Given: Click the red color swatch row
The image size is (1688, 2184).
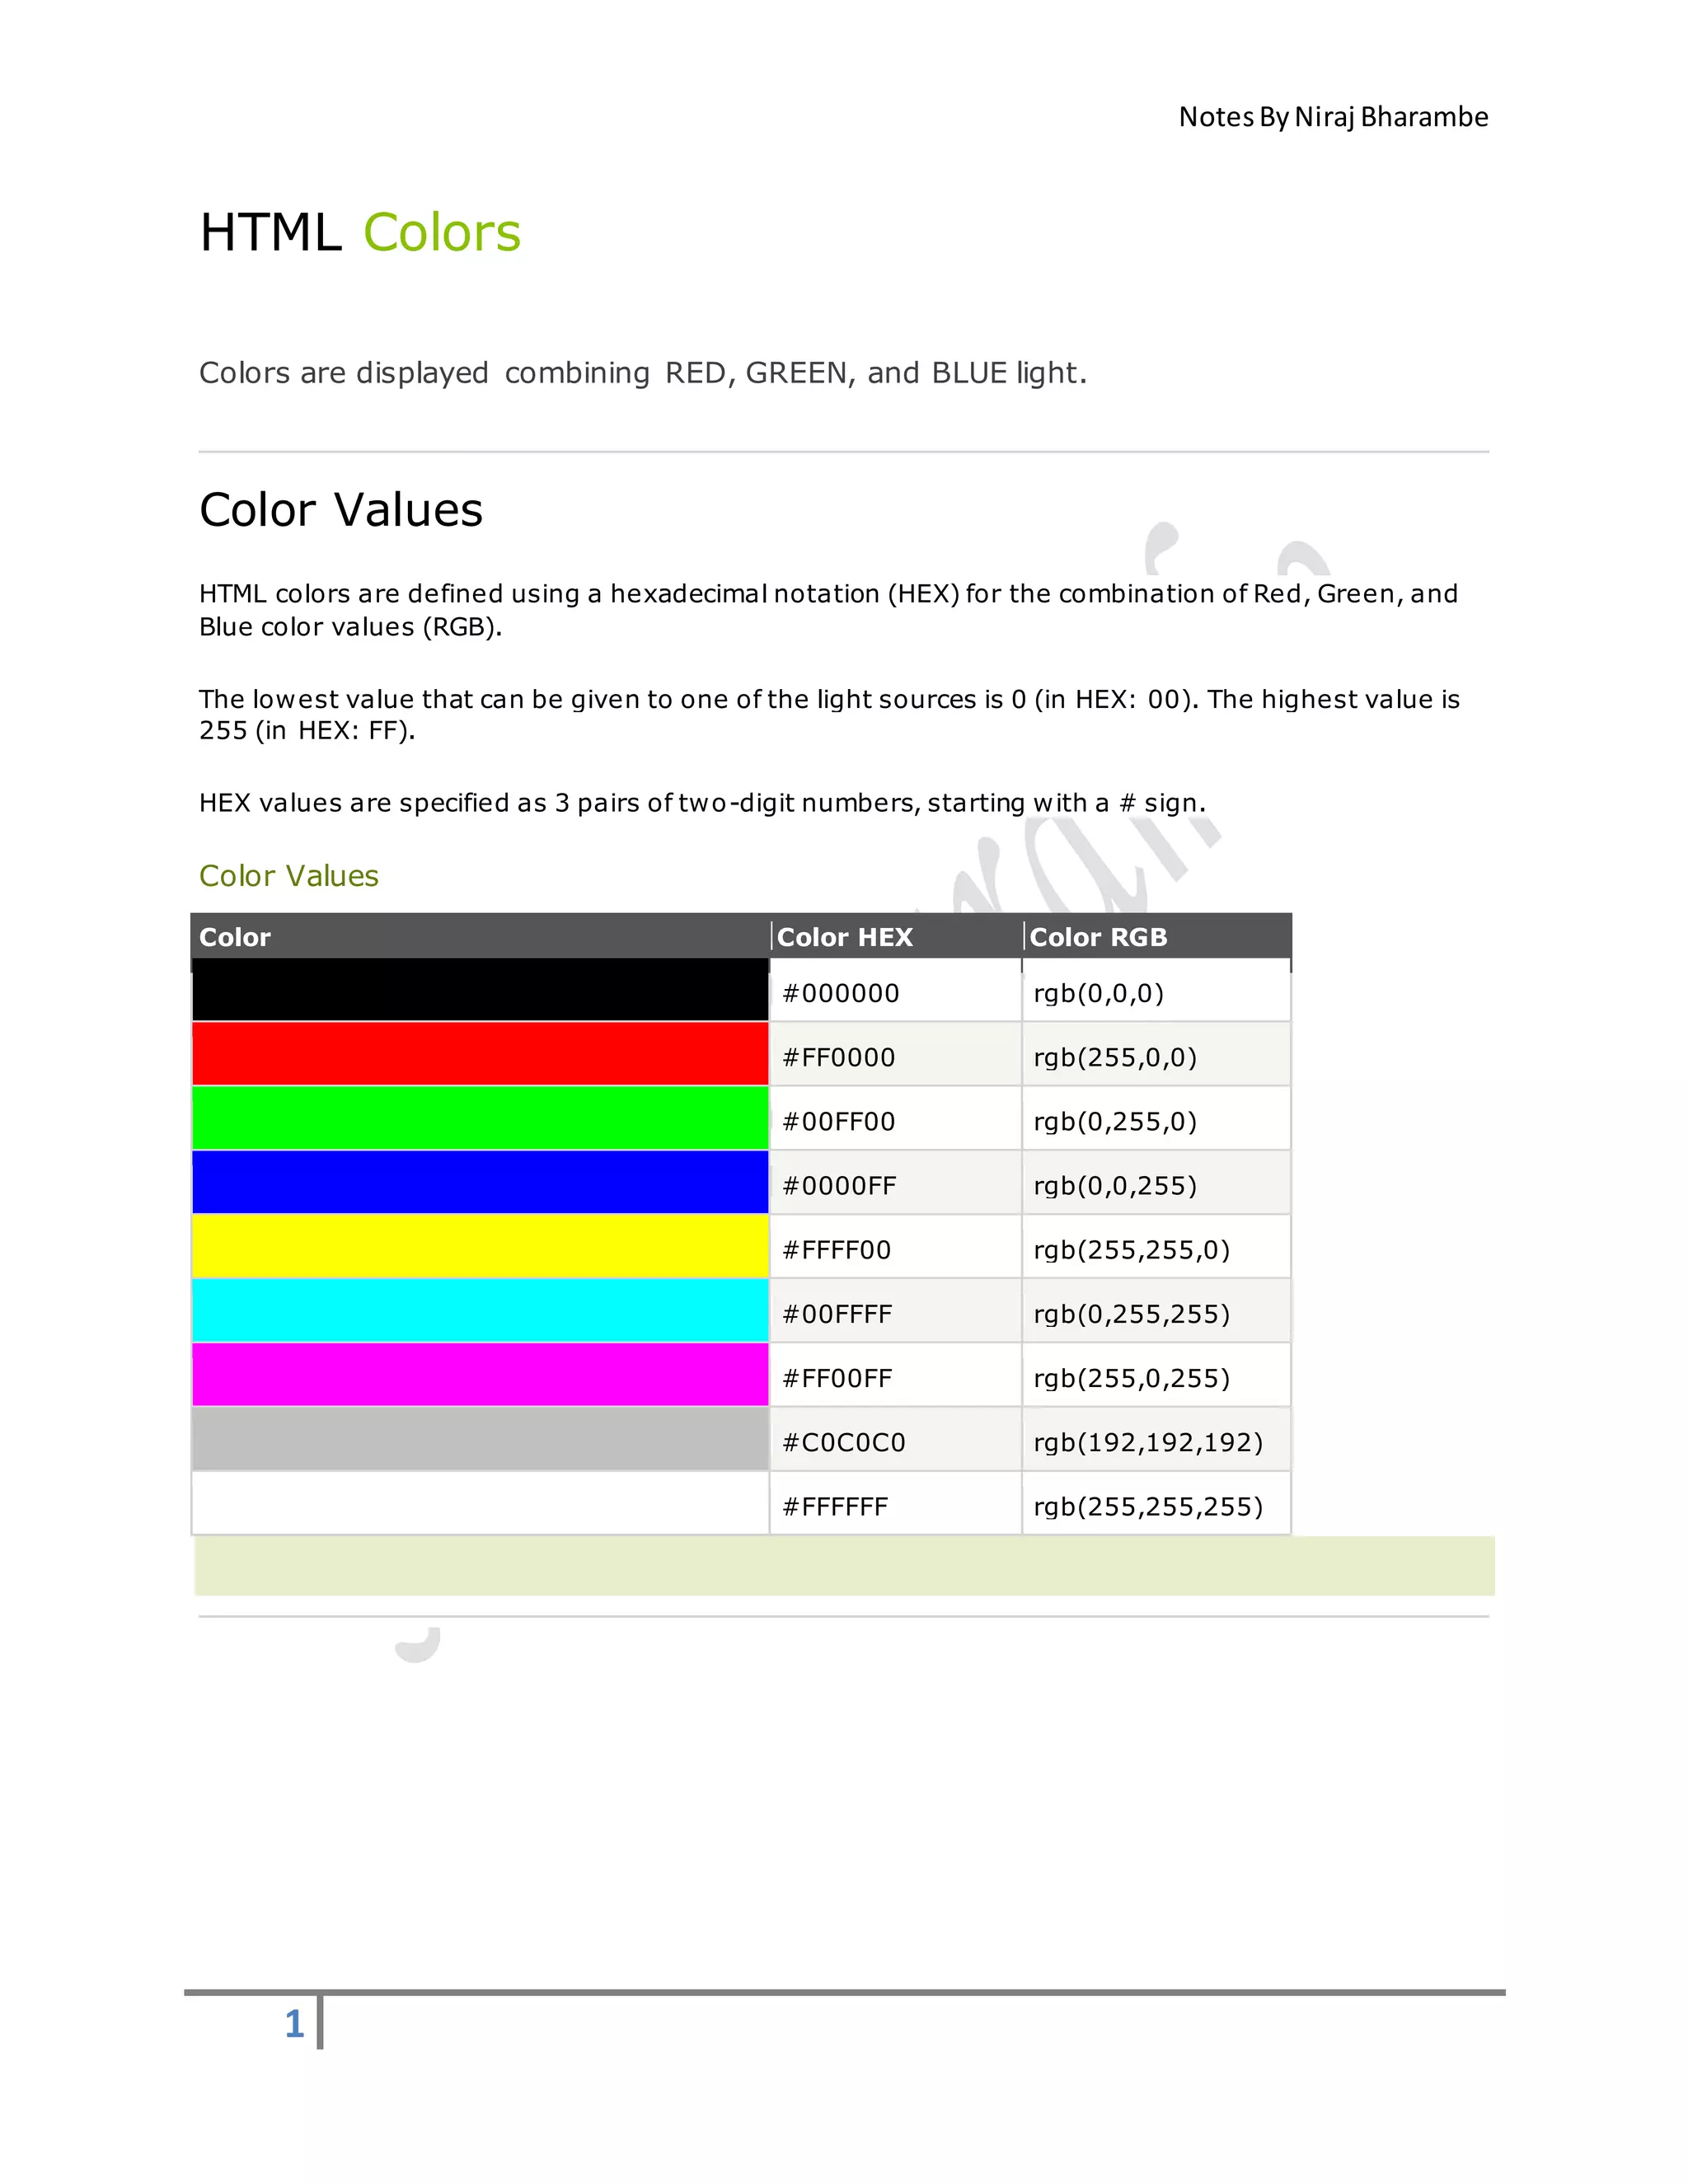Looking at the screenshot, I should (480, 1054).
